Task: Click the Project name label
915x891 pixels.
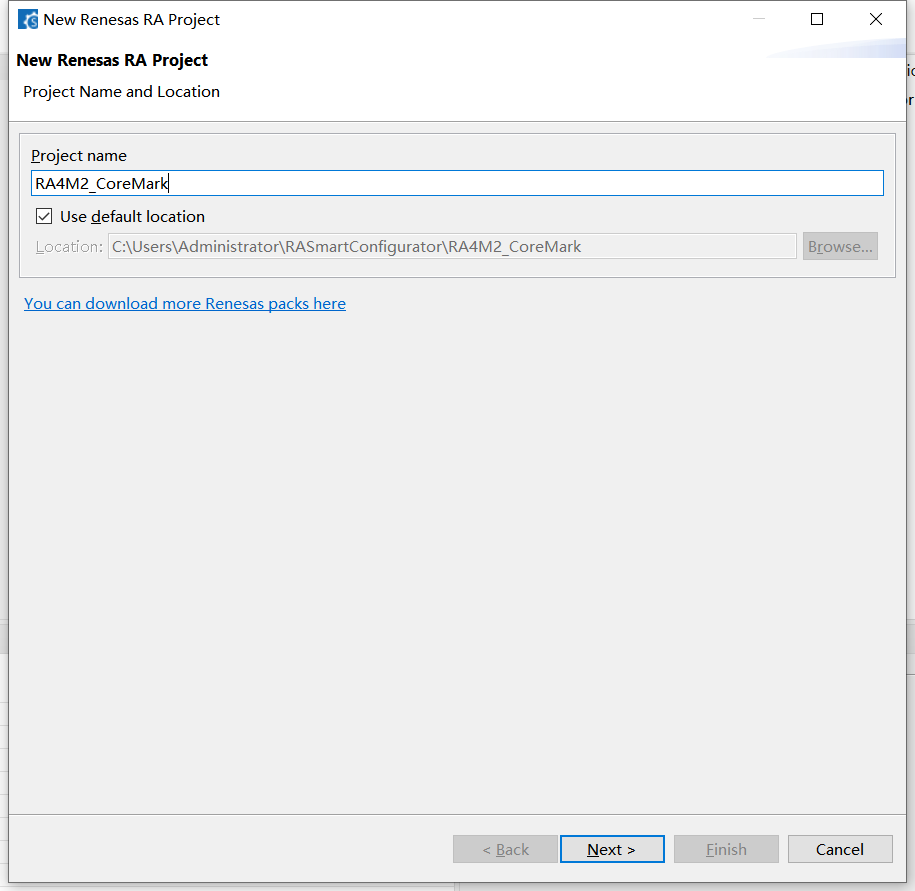Action: coord(79,156)
